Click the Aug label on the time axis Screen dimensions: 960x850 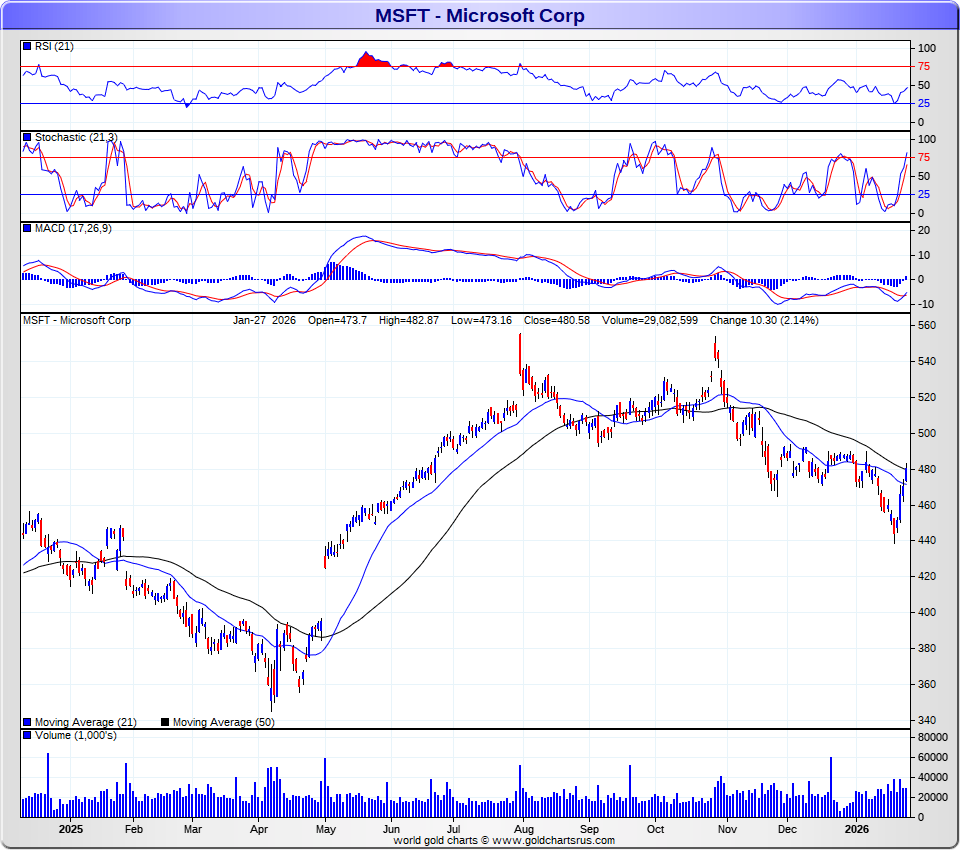(523, 829)
